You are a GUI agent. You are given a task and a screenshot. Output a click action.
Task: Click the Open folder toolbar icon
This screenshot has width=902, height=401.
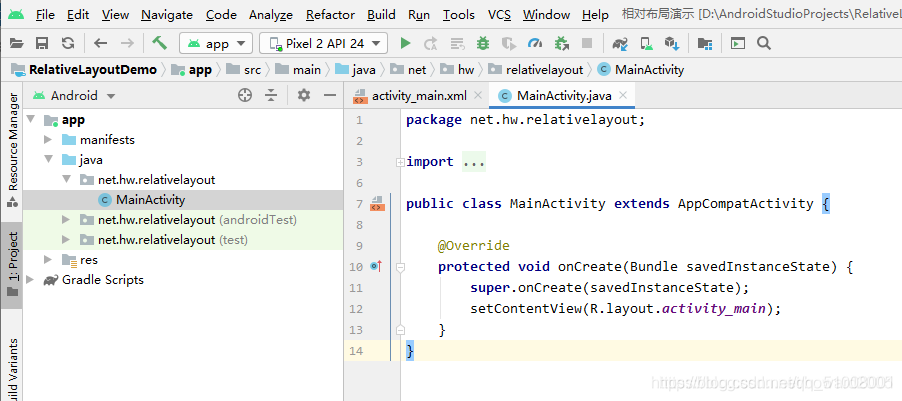click(17, 43)
